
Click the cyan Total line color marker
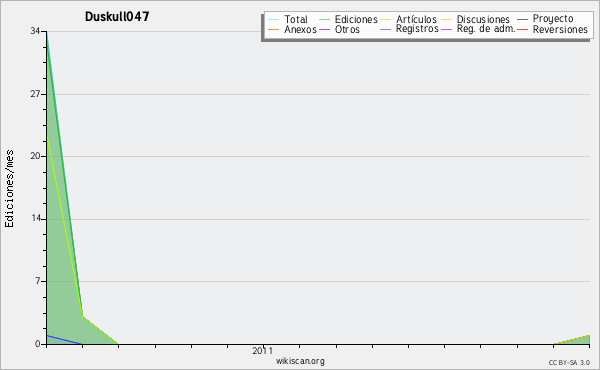pyautogui.click(x=274, y=19)
